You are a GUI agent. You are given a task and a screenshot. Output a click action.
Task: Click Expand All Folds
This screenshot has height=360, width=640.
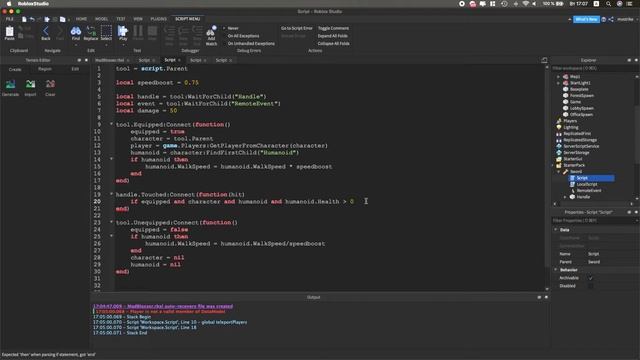pos(333,36)
